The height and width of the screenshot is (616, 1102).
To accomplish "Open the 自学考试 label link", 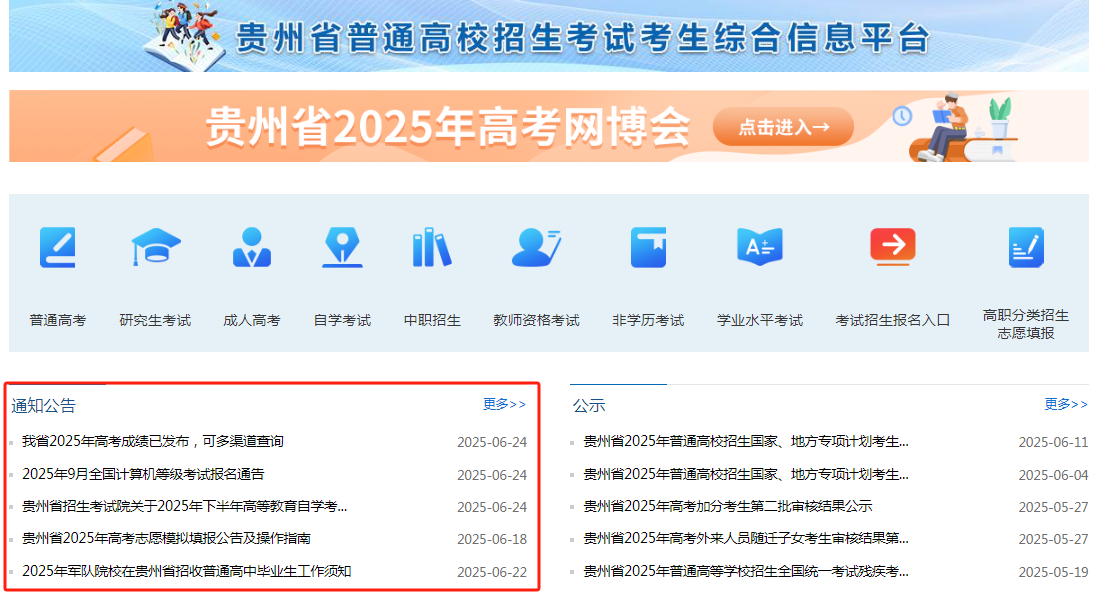I will tap(342, 321).
